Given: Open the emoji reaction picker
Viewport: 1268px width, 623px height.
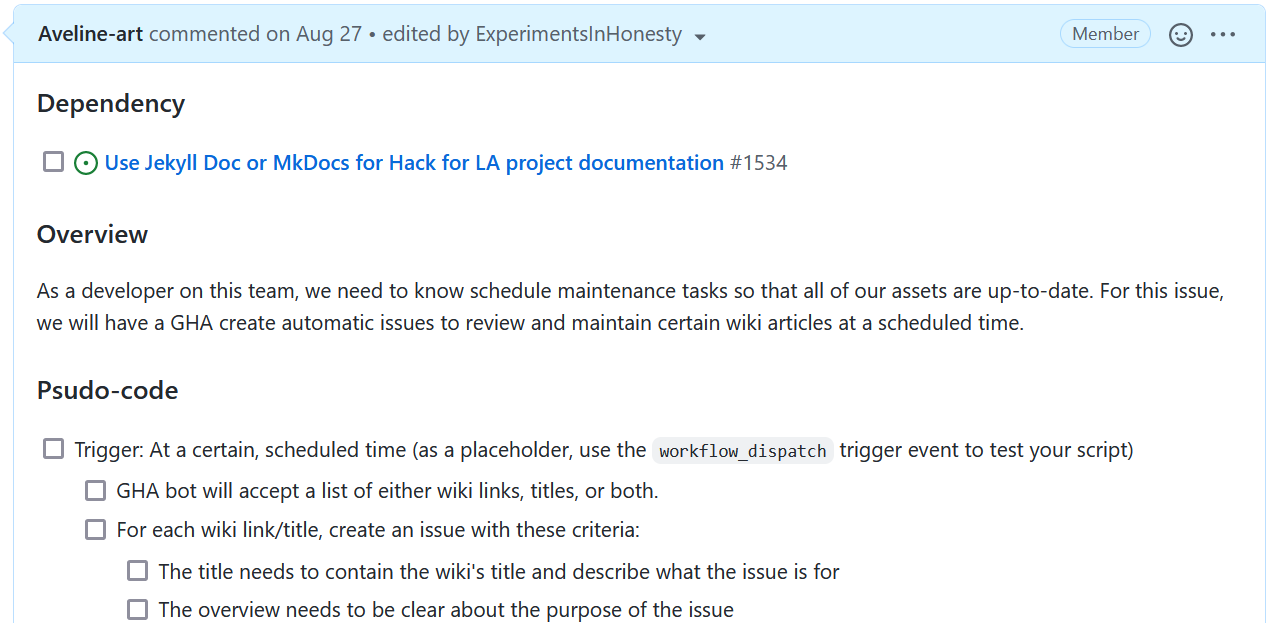Looking at the screenshot, I should pos(1181,35).
